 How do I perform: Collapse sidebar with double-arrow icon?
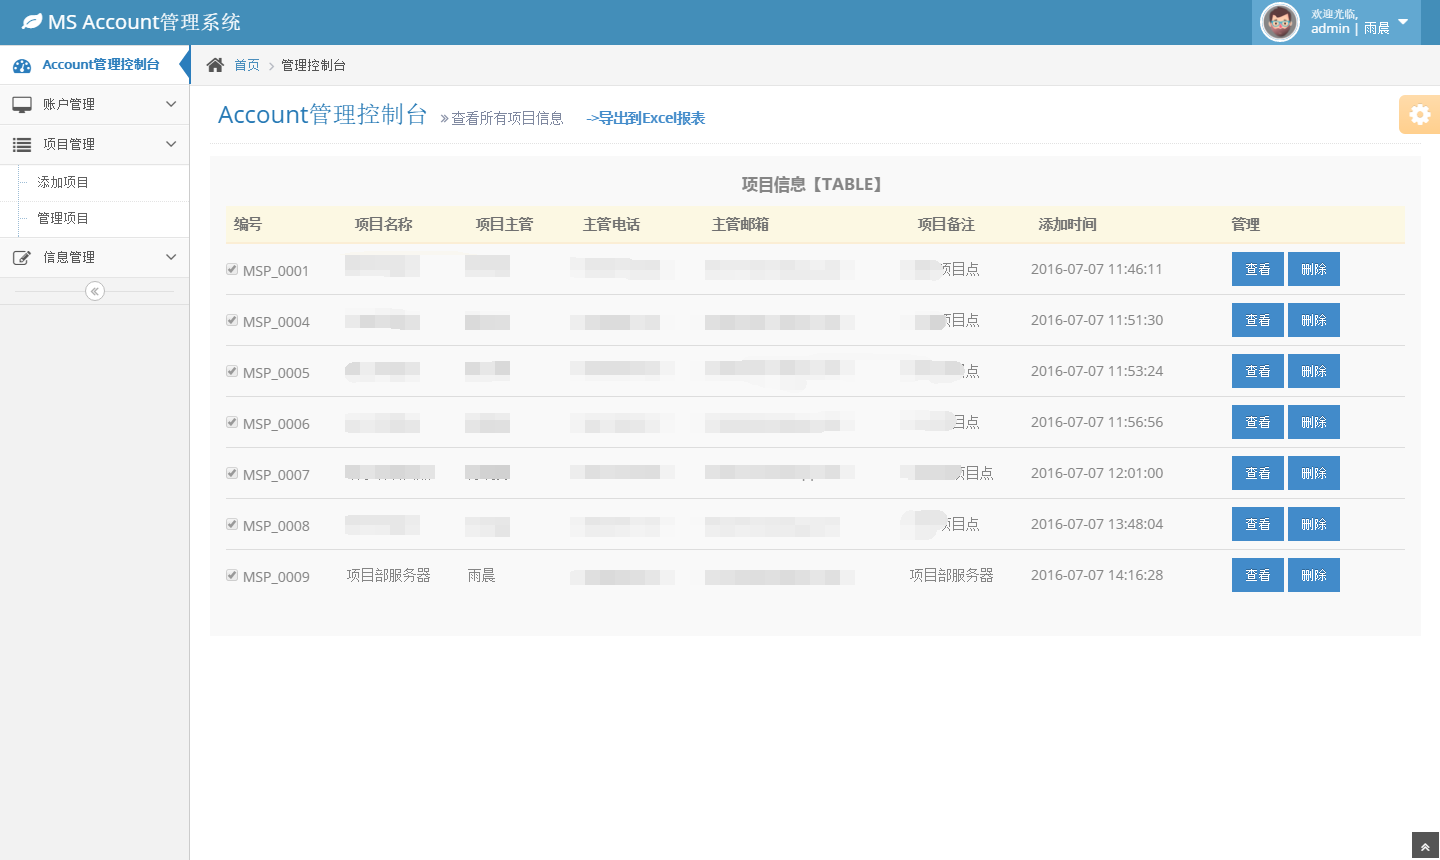click(x=95, y=291)
